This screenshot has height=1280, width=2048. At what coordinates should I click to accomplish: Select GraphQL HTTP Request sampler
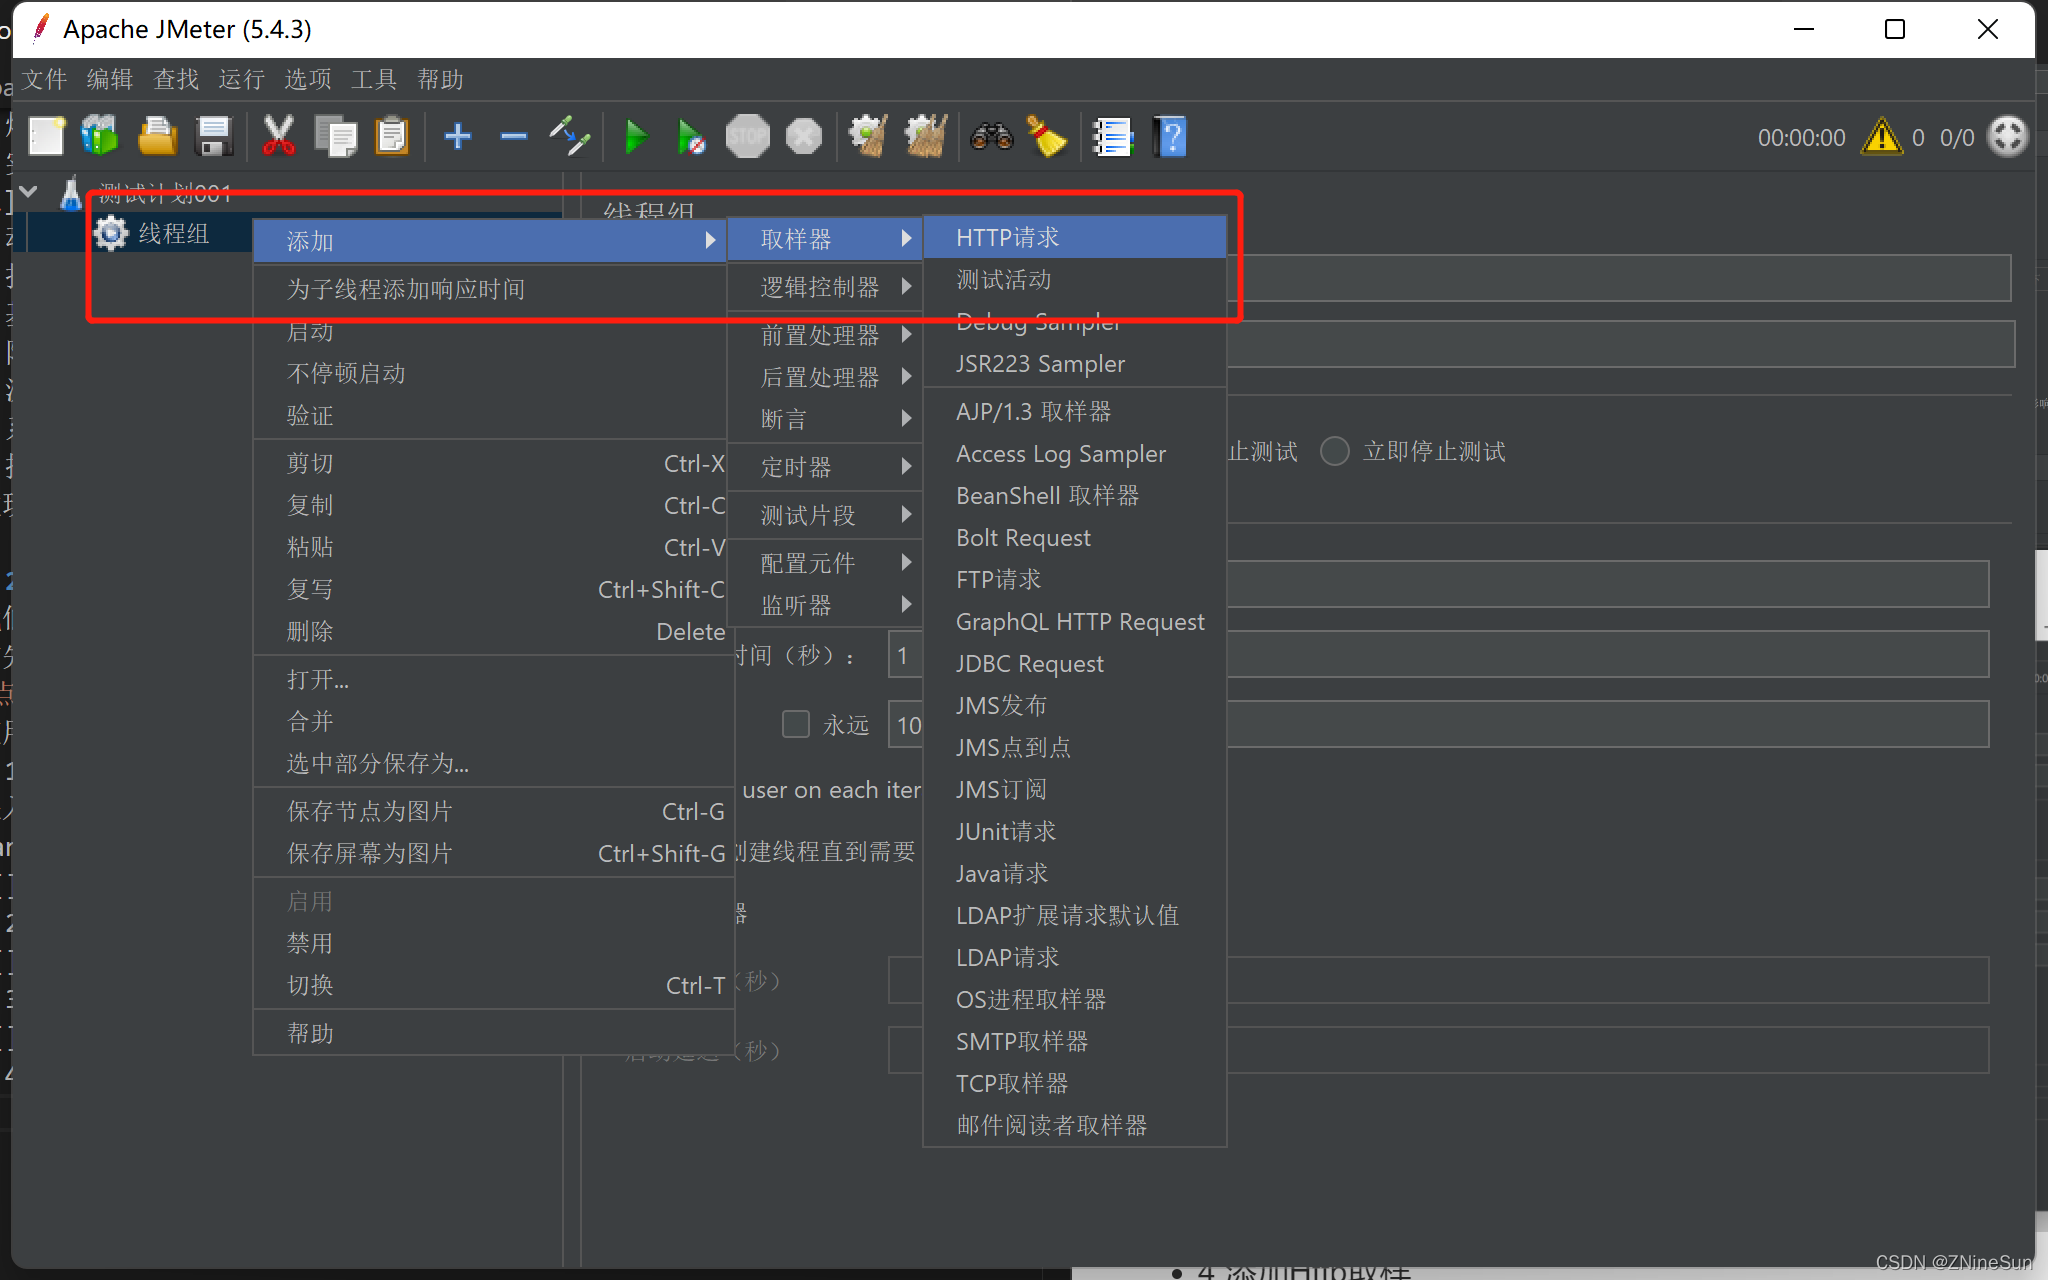1079,621
